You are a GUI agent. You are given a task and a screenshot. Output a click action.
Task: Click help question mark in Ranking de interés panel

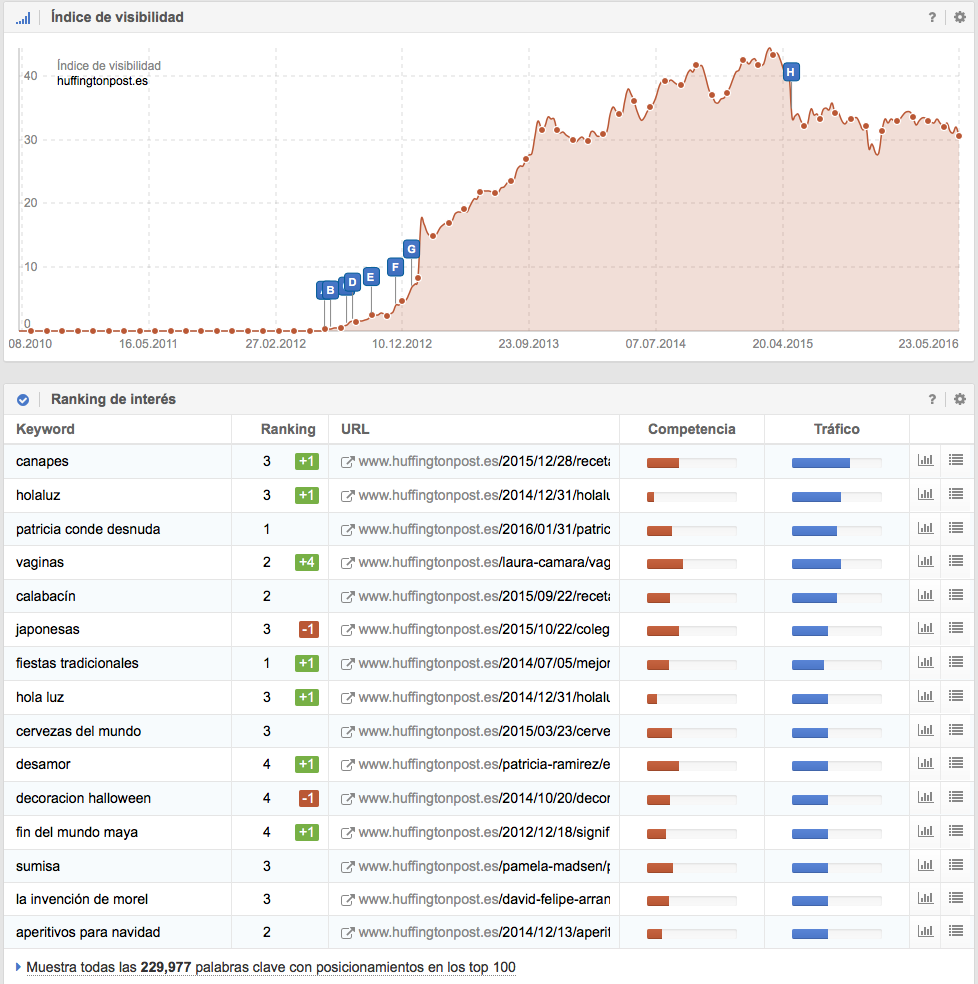tap(932, 399)
